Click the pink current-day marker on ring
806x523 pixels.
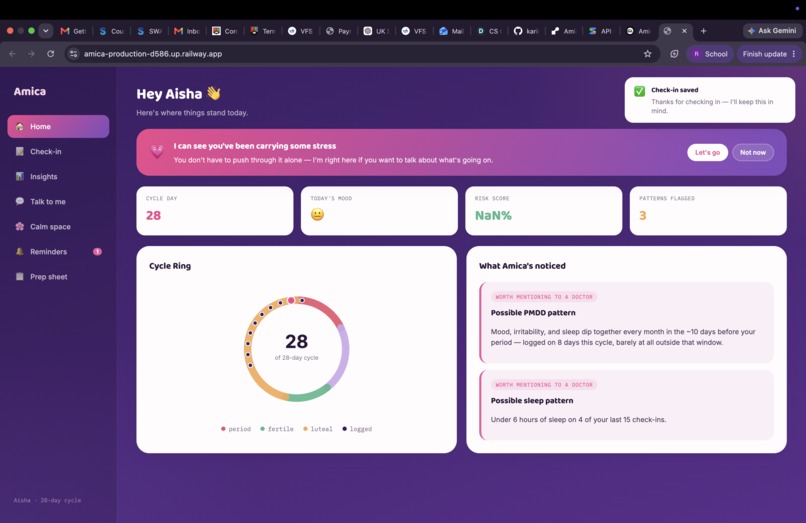(x=291, y=300)
